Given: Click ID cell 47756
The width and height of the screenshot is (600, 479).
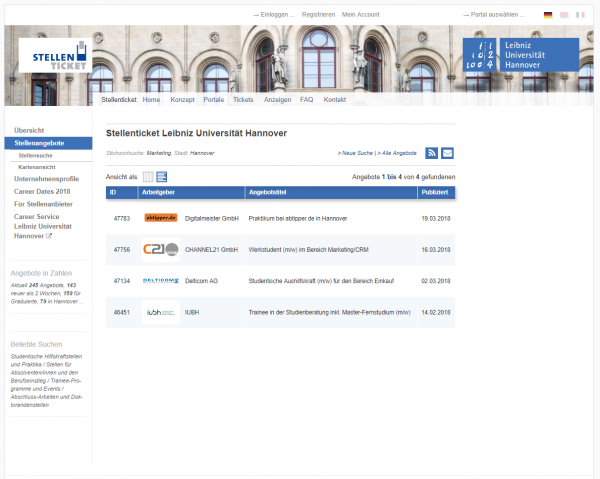Looking at the screenshot, I should (x=122, y=249).
